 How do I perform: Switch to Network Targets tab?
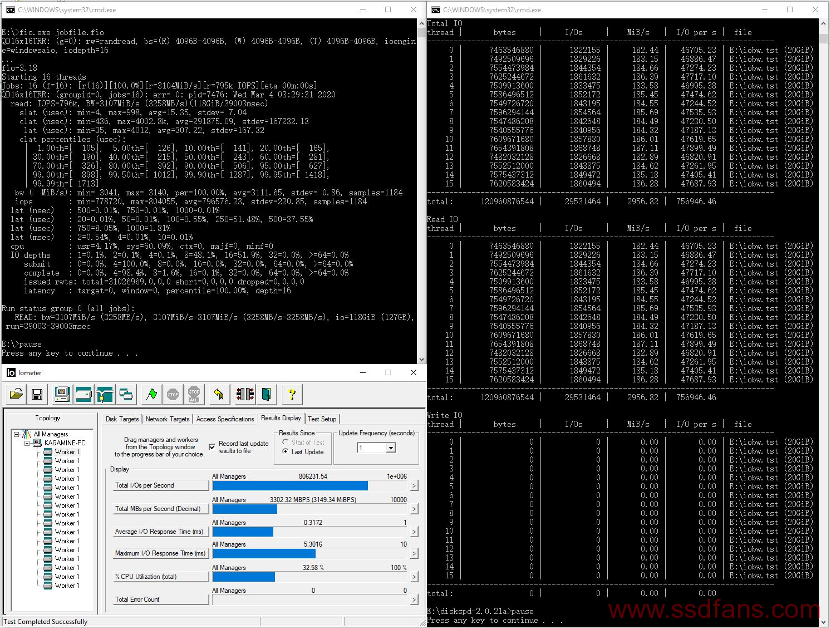167,419
